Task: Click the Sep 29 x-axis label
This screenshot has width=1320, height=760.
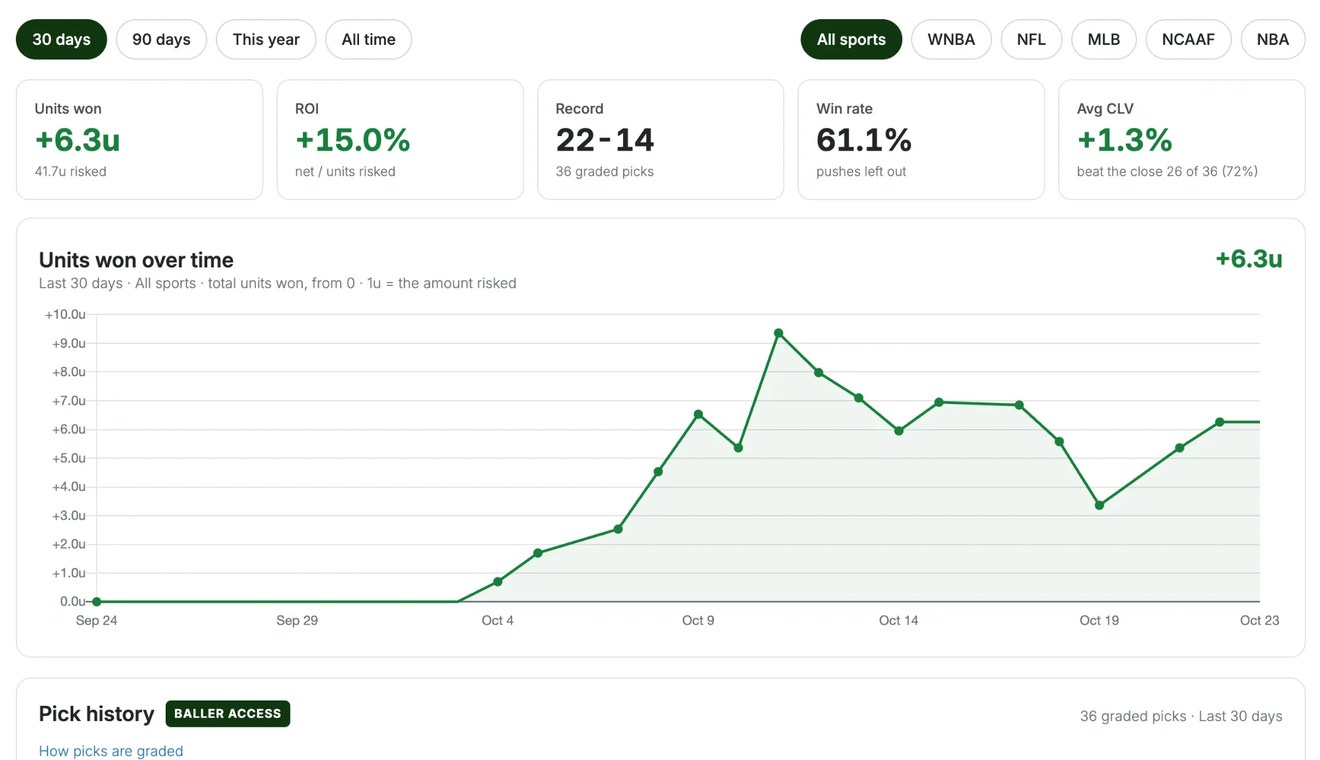Action: click(297, 620)
